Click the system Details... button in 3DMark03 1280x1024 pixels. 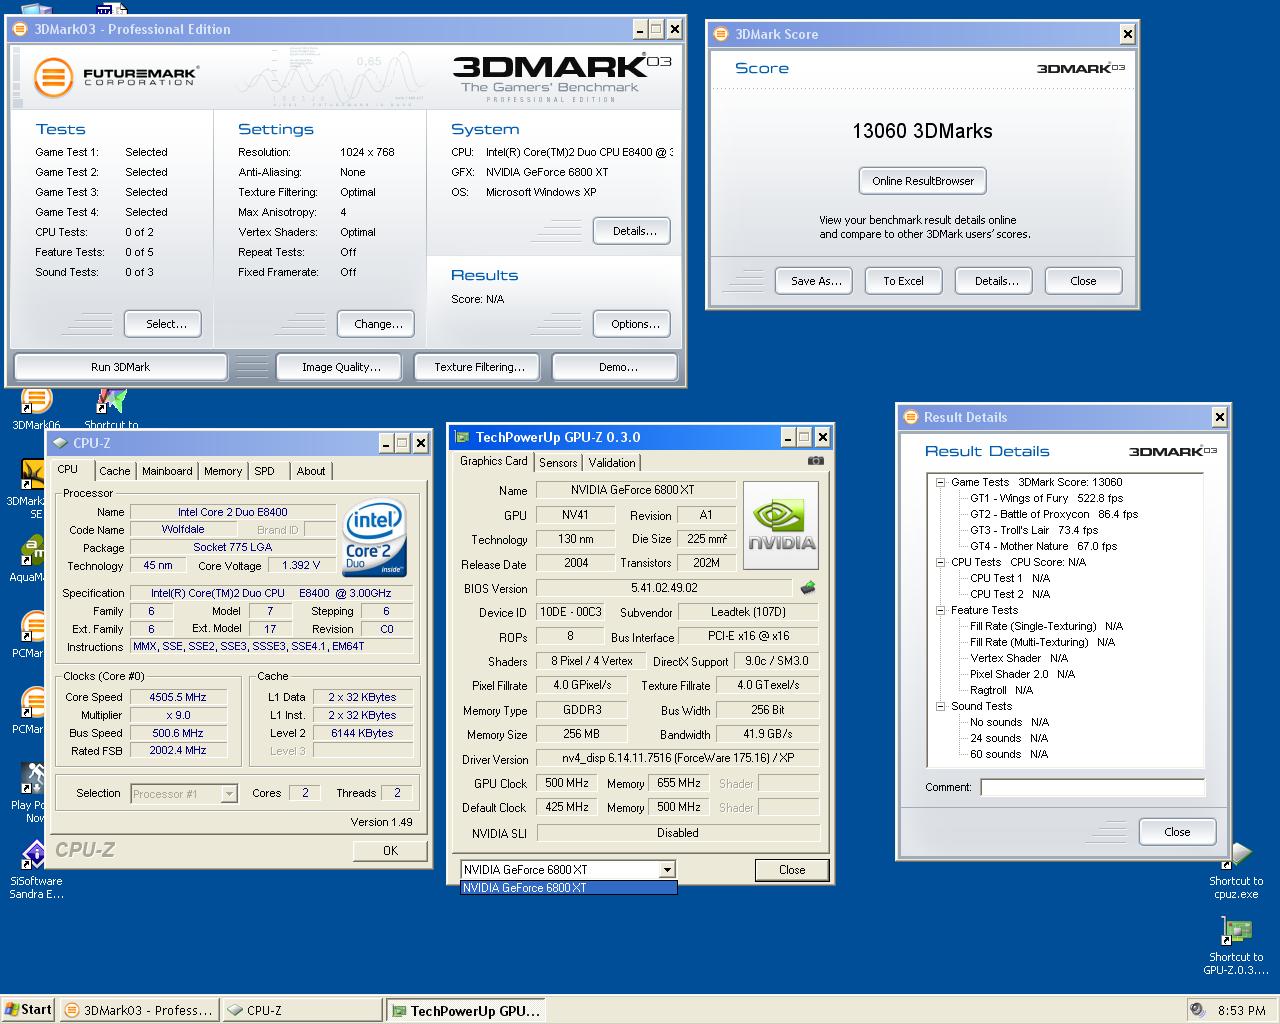pos(632,231)
